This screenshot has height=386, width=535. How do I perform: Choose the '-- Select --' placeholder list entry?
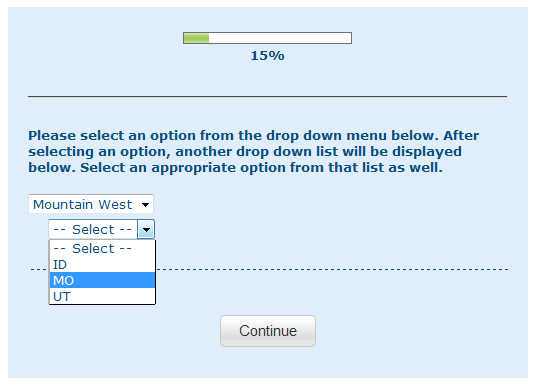point(102,248)
